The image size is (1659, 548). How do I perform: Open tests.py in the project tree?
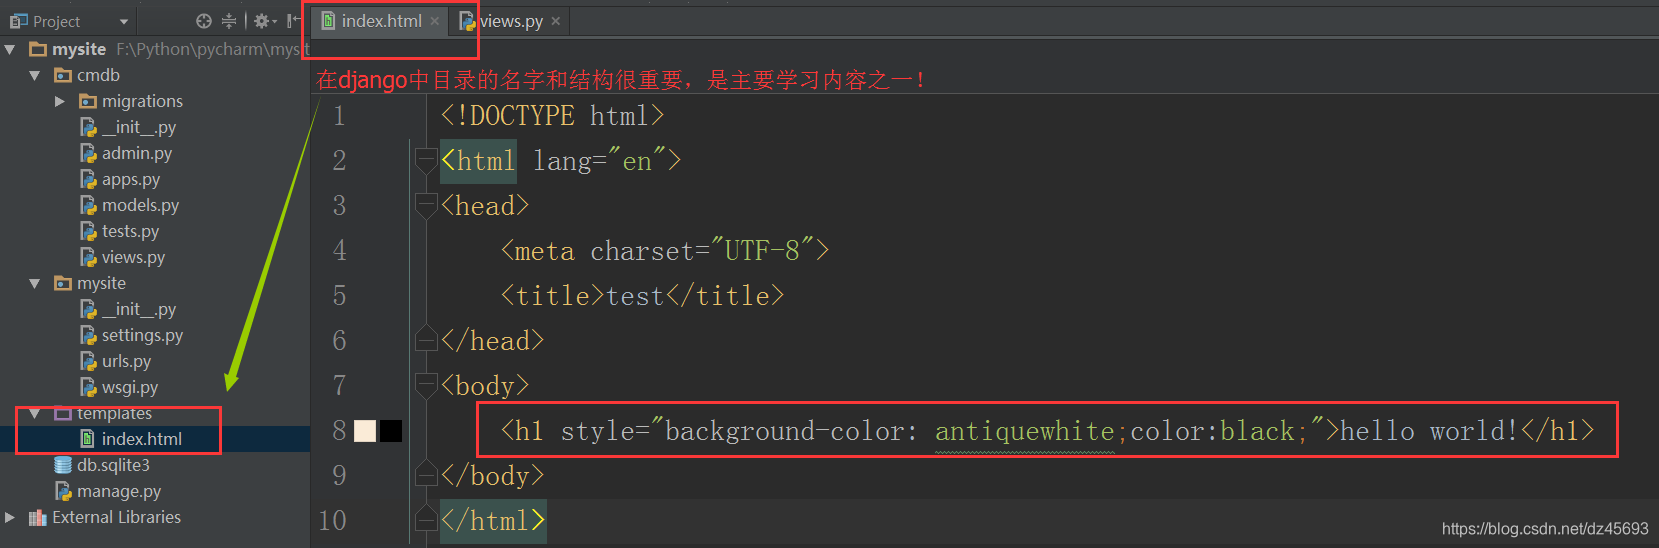(x=130, y=231)
